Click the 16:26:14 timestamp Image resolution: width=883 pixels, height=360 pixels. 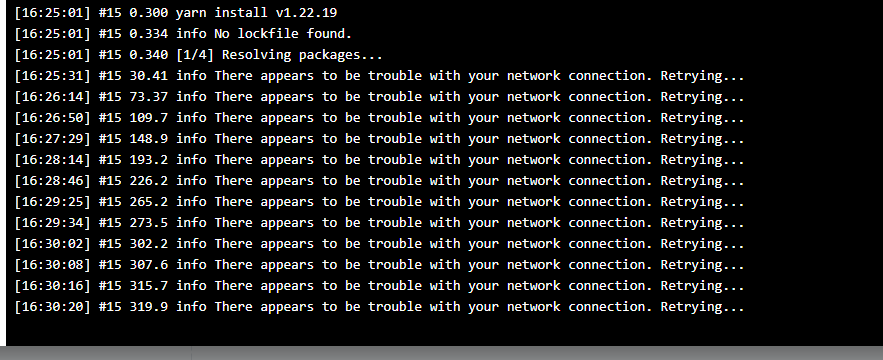(52, 97)
